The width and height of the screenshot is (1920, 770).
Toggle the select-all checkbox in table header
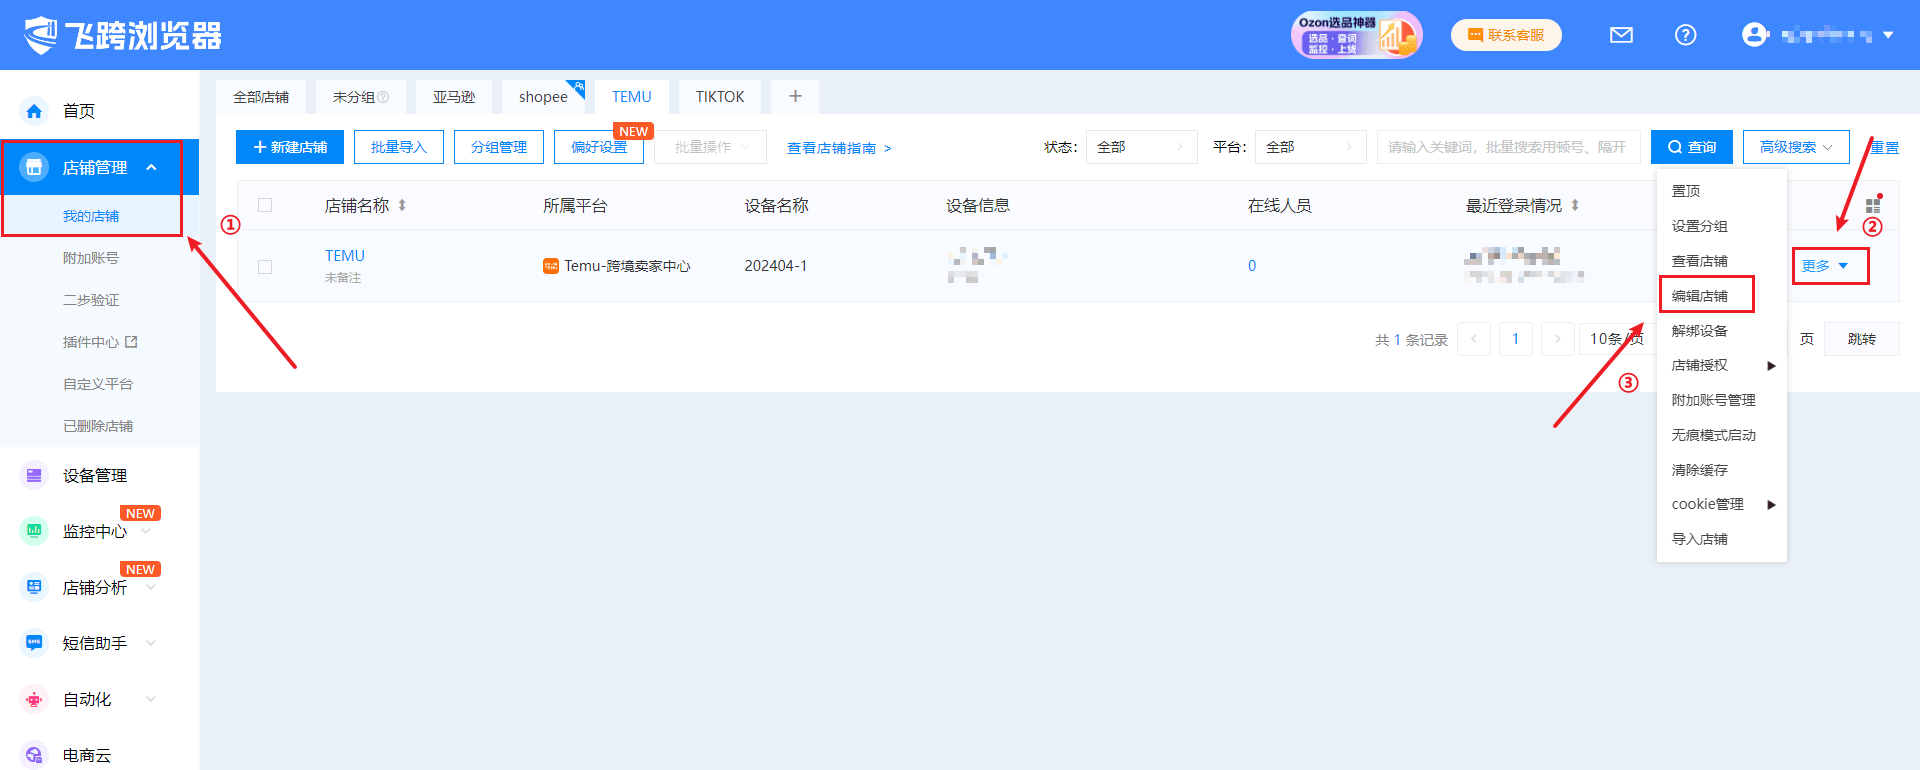[x=265, y=205]
